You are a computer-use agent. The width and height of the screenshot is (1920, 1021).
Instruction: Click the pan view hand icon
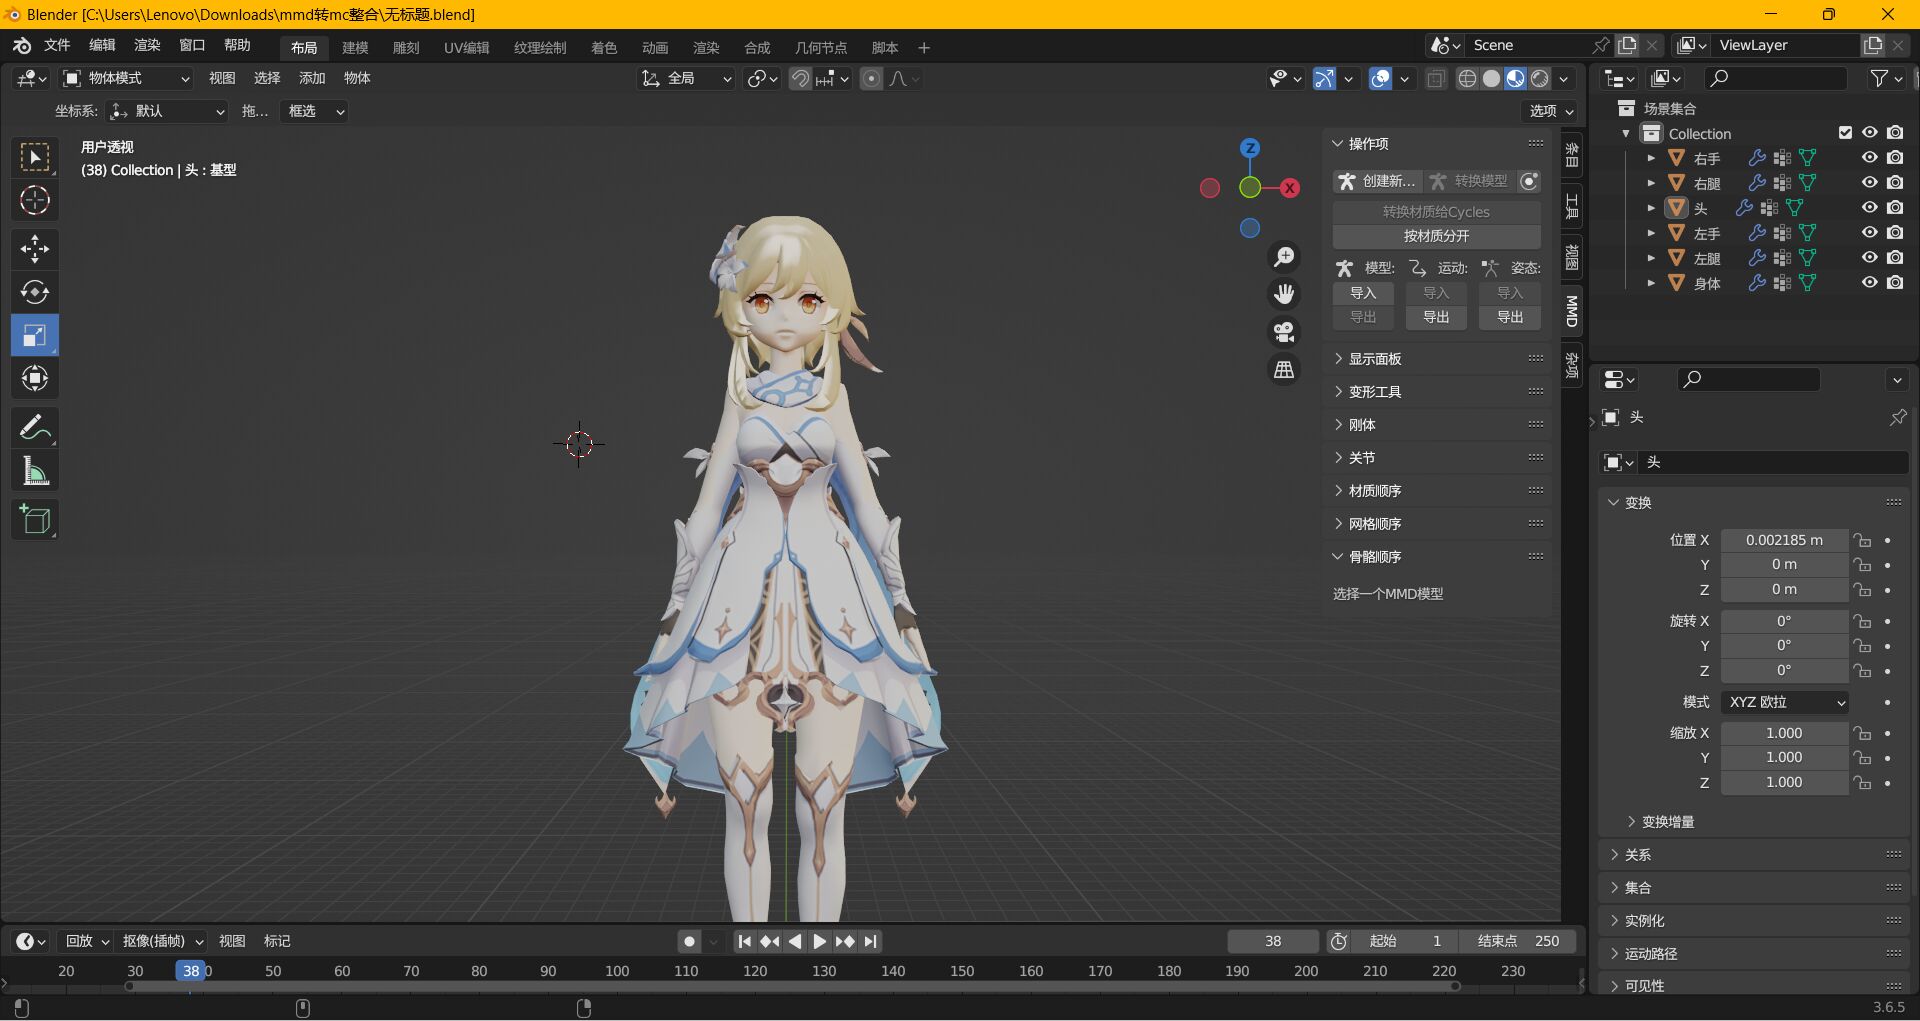coord(1284,294)
